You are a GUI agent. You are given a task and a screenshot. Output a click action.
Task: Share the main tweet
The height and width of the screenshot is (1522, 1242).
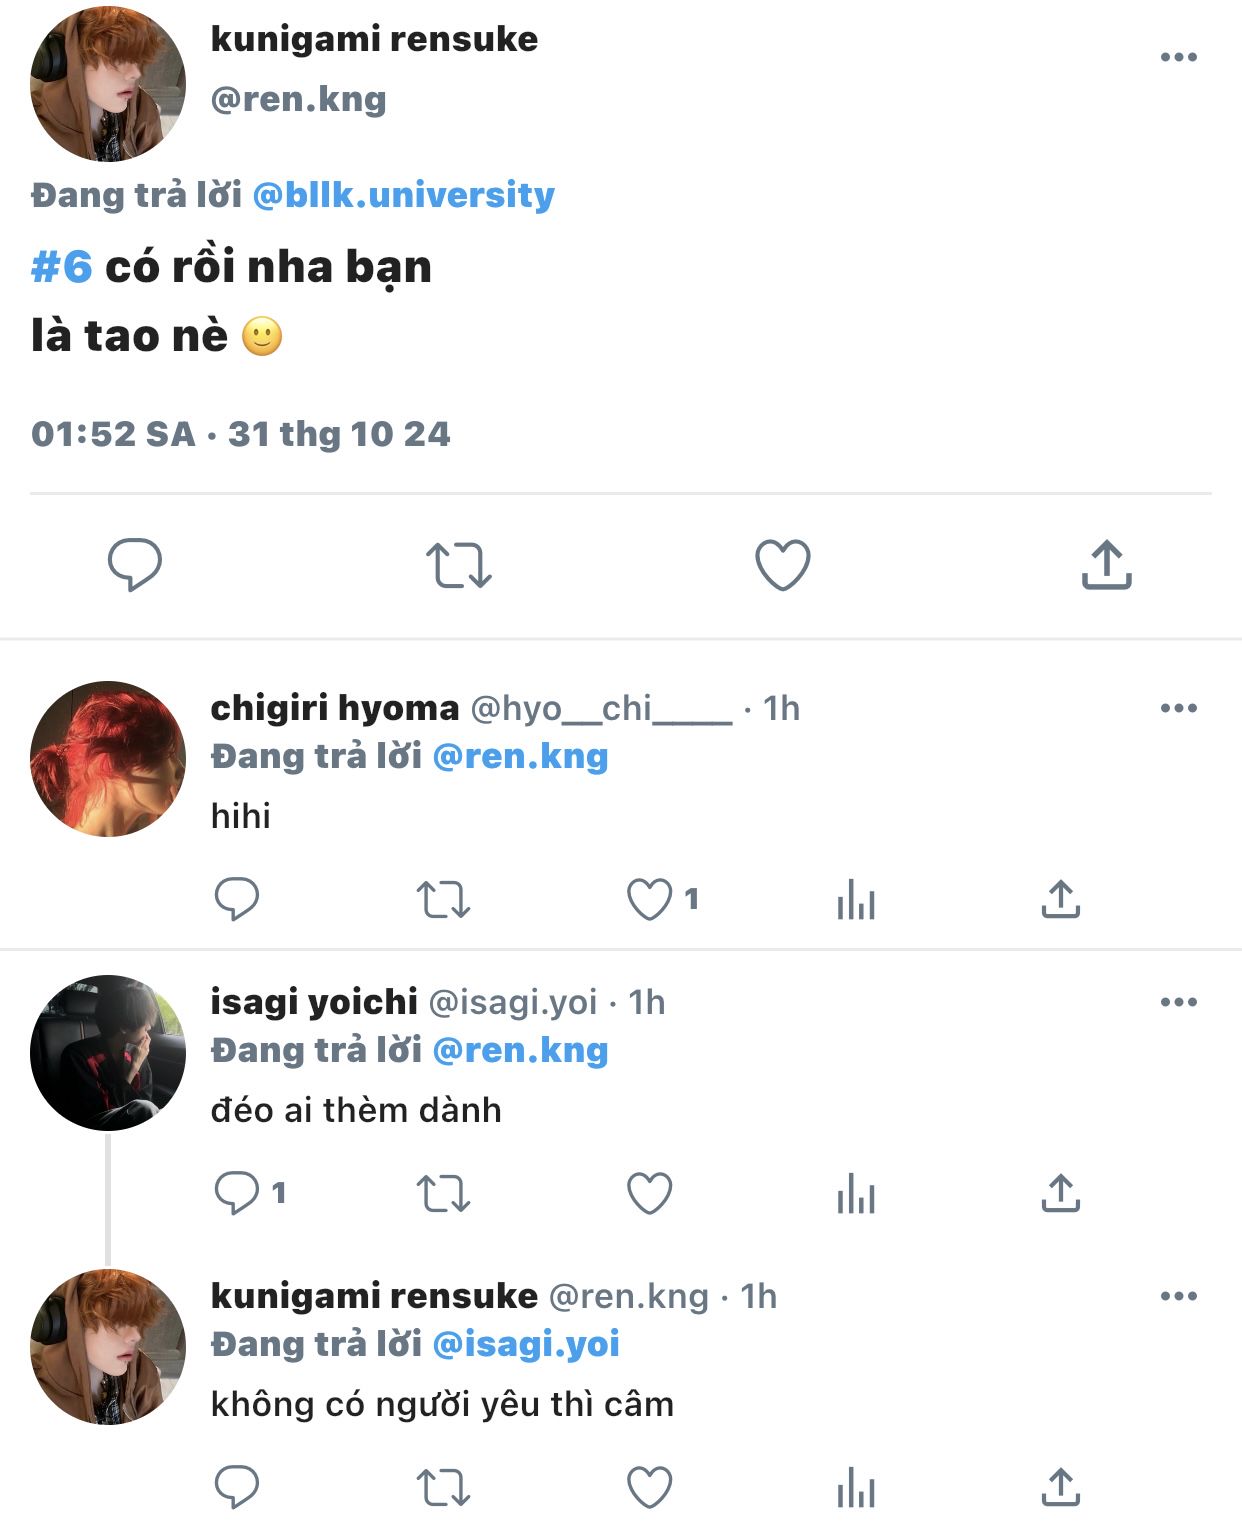tap(1106, 565)
